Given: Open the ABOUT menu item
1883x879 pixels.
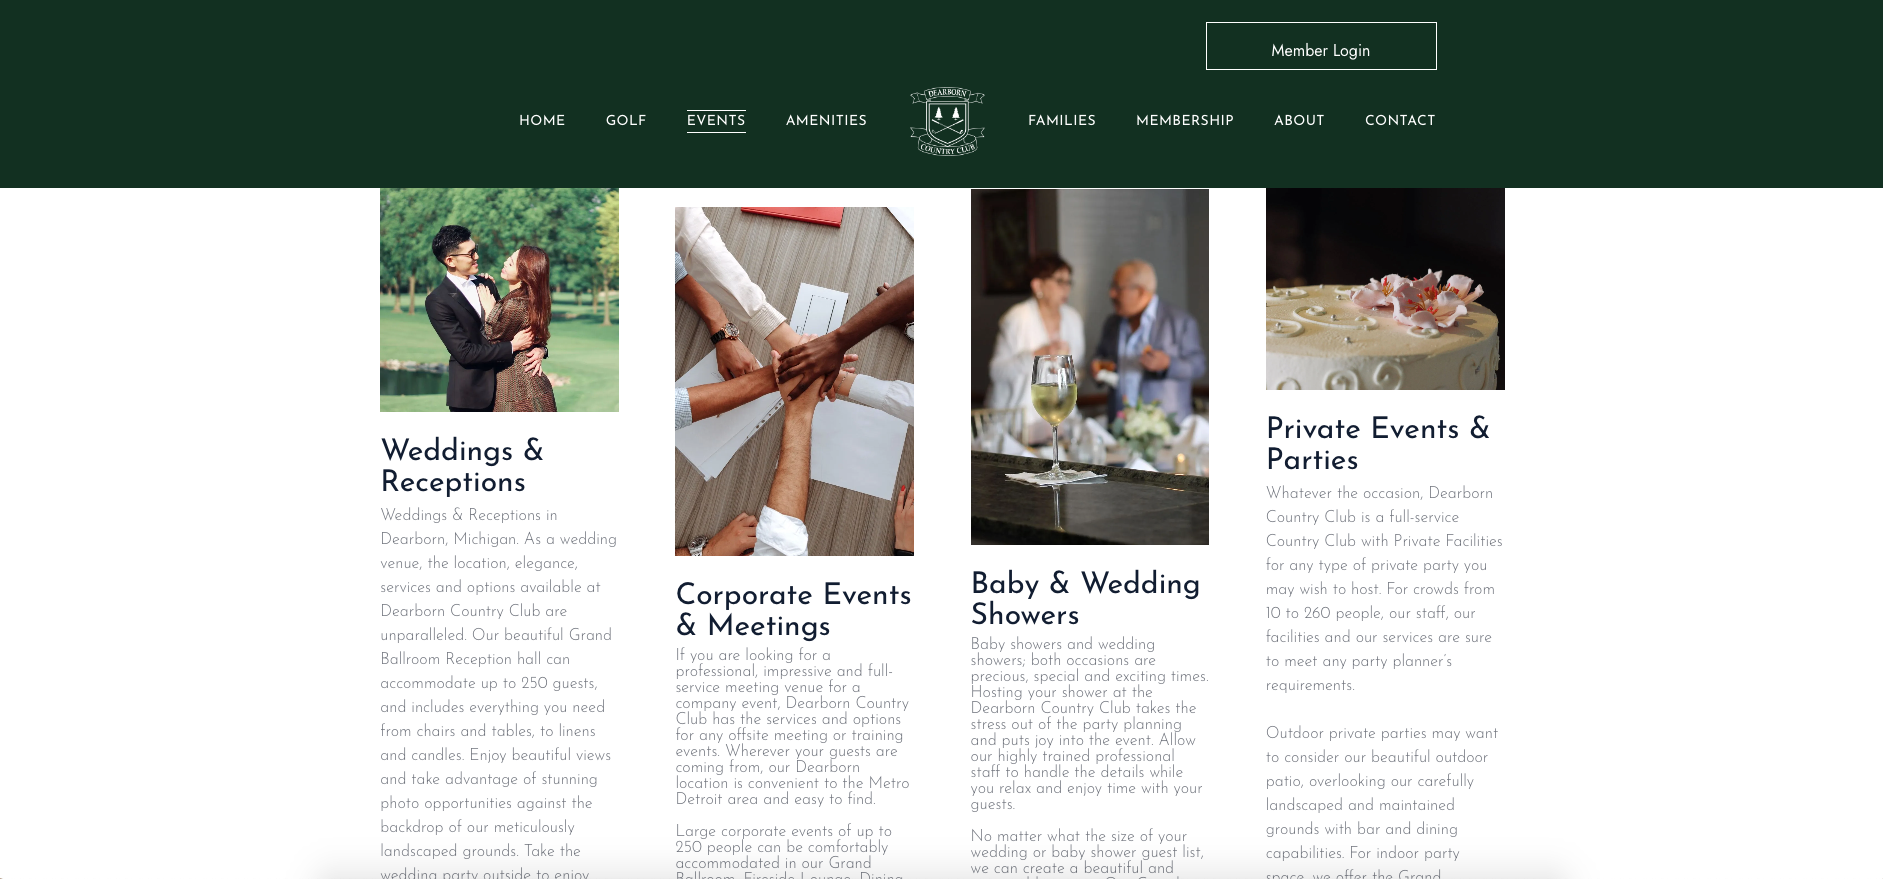Looking at the screenshot, I should [1299, 120].
